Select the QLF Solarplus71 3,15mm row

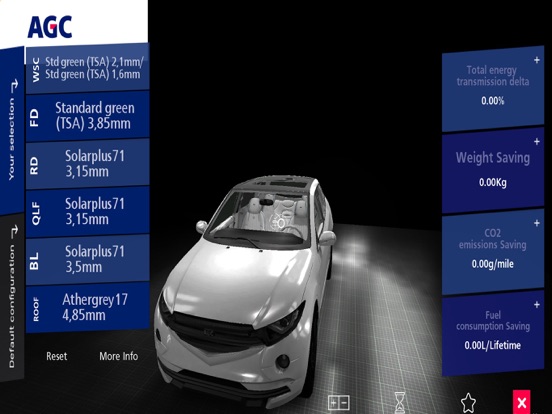[88, 212]
